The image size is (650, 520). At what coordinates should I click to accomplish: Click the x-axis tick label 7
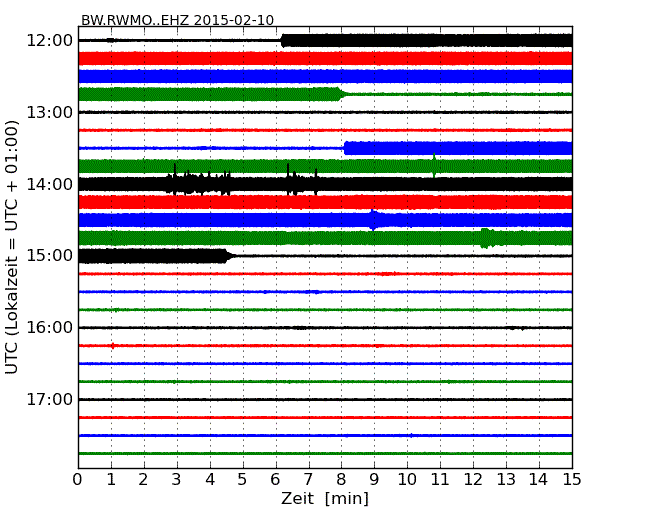point(308,480)
